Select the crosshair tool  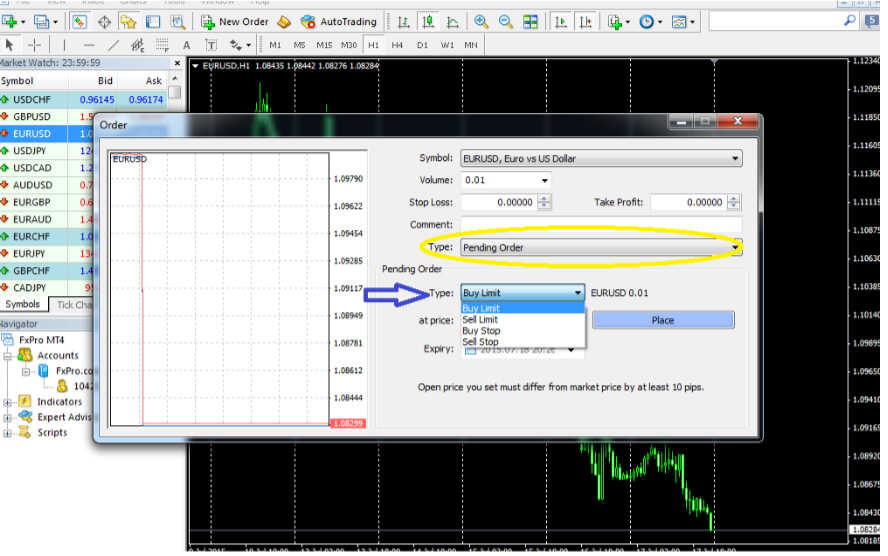(35, 45)
